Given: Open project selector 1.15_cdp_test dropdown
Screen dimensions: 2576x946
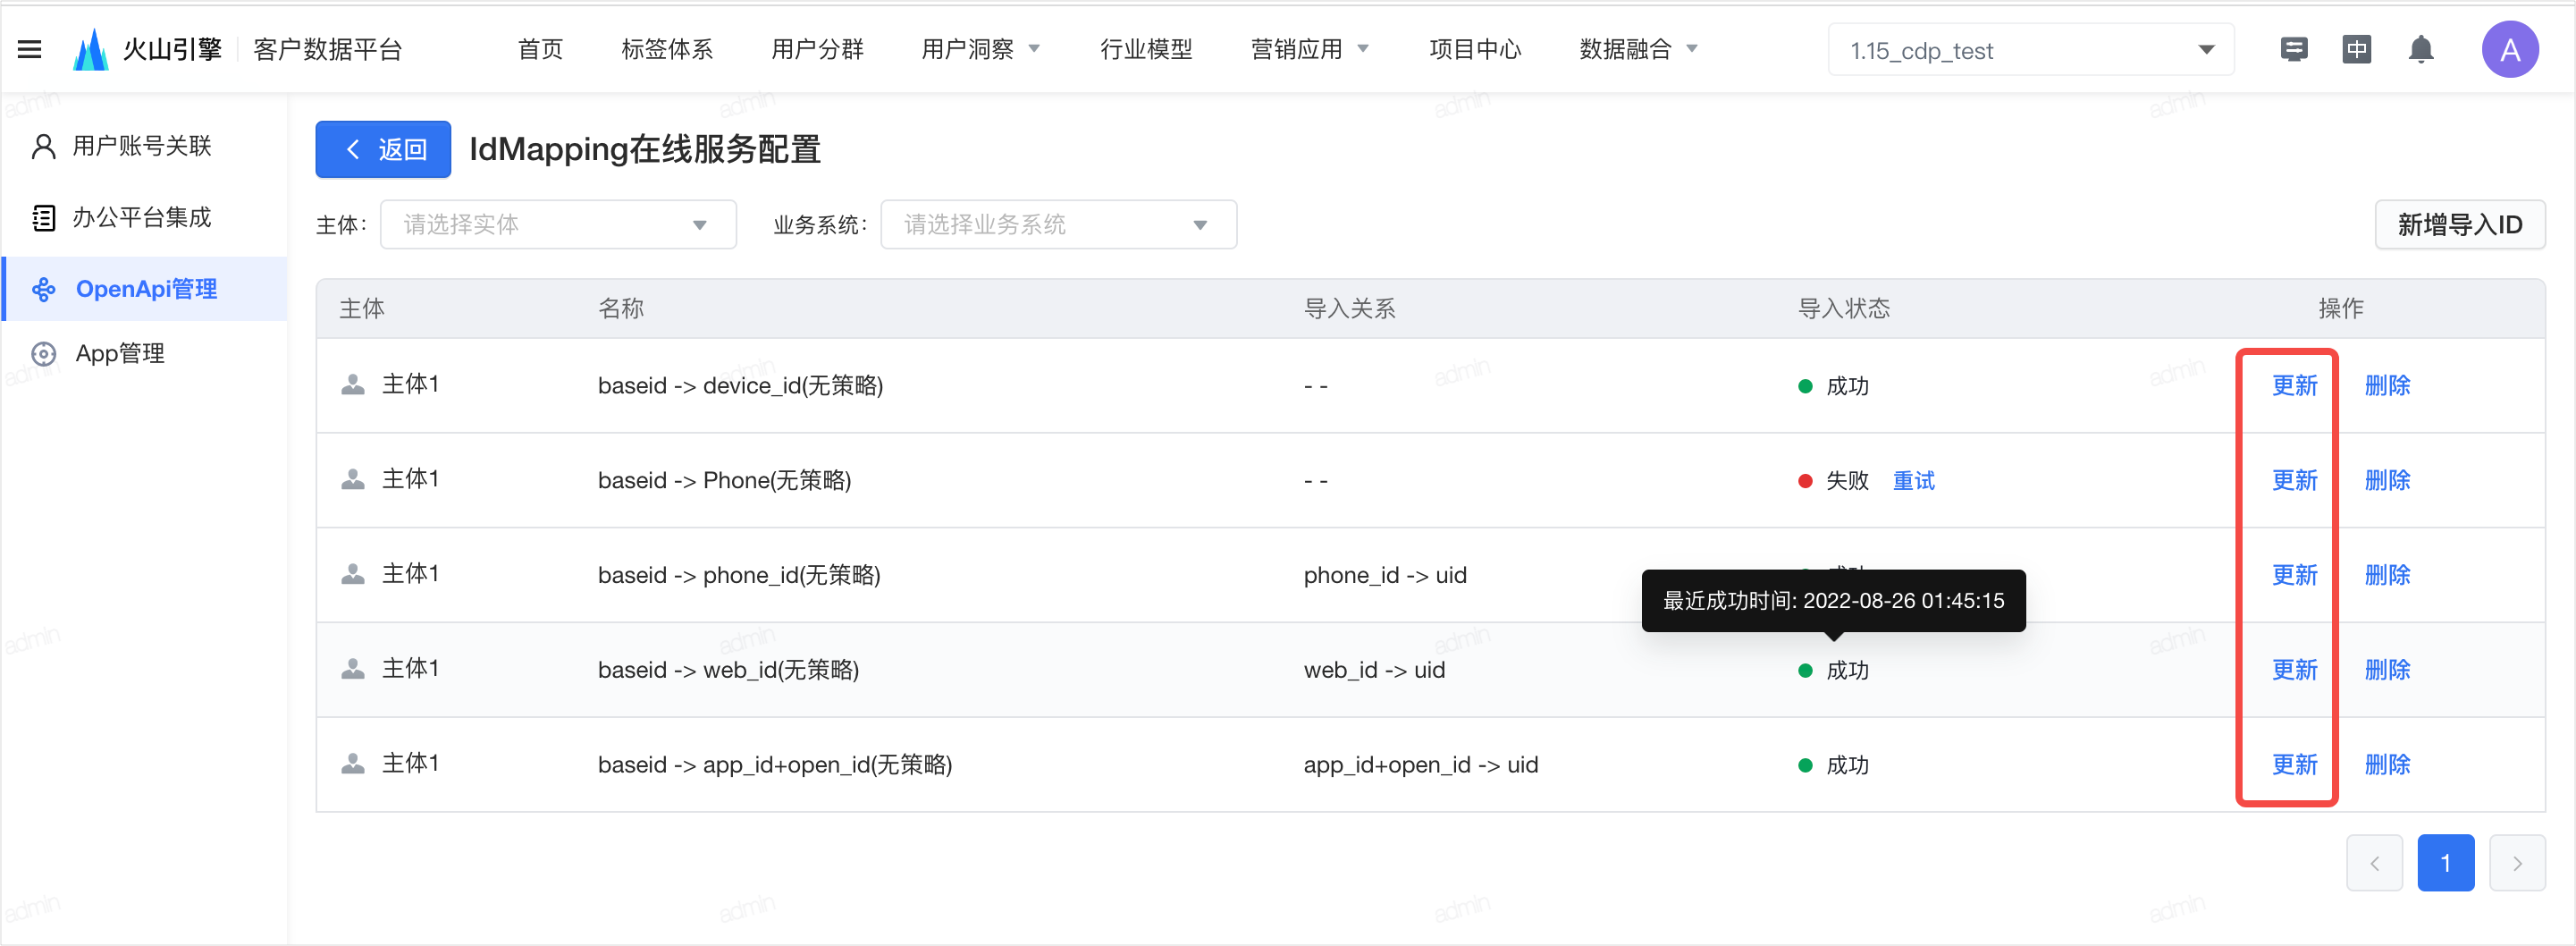Looking at the screenshot, I should pyautogui.click(x=2030, y=49).
